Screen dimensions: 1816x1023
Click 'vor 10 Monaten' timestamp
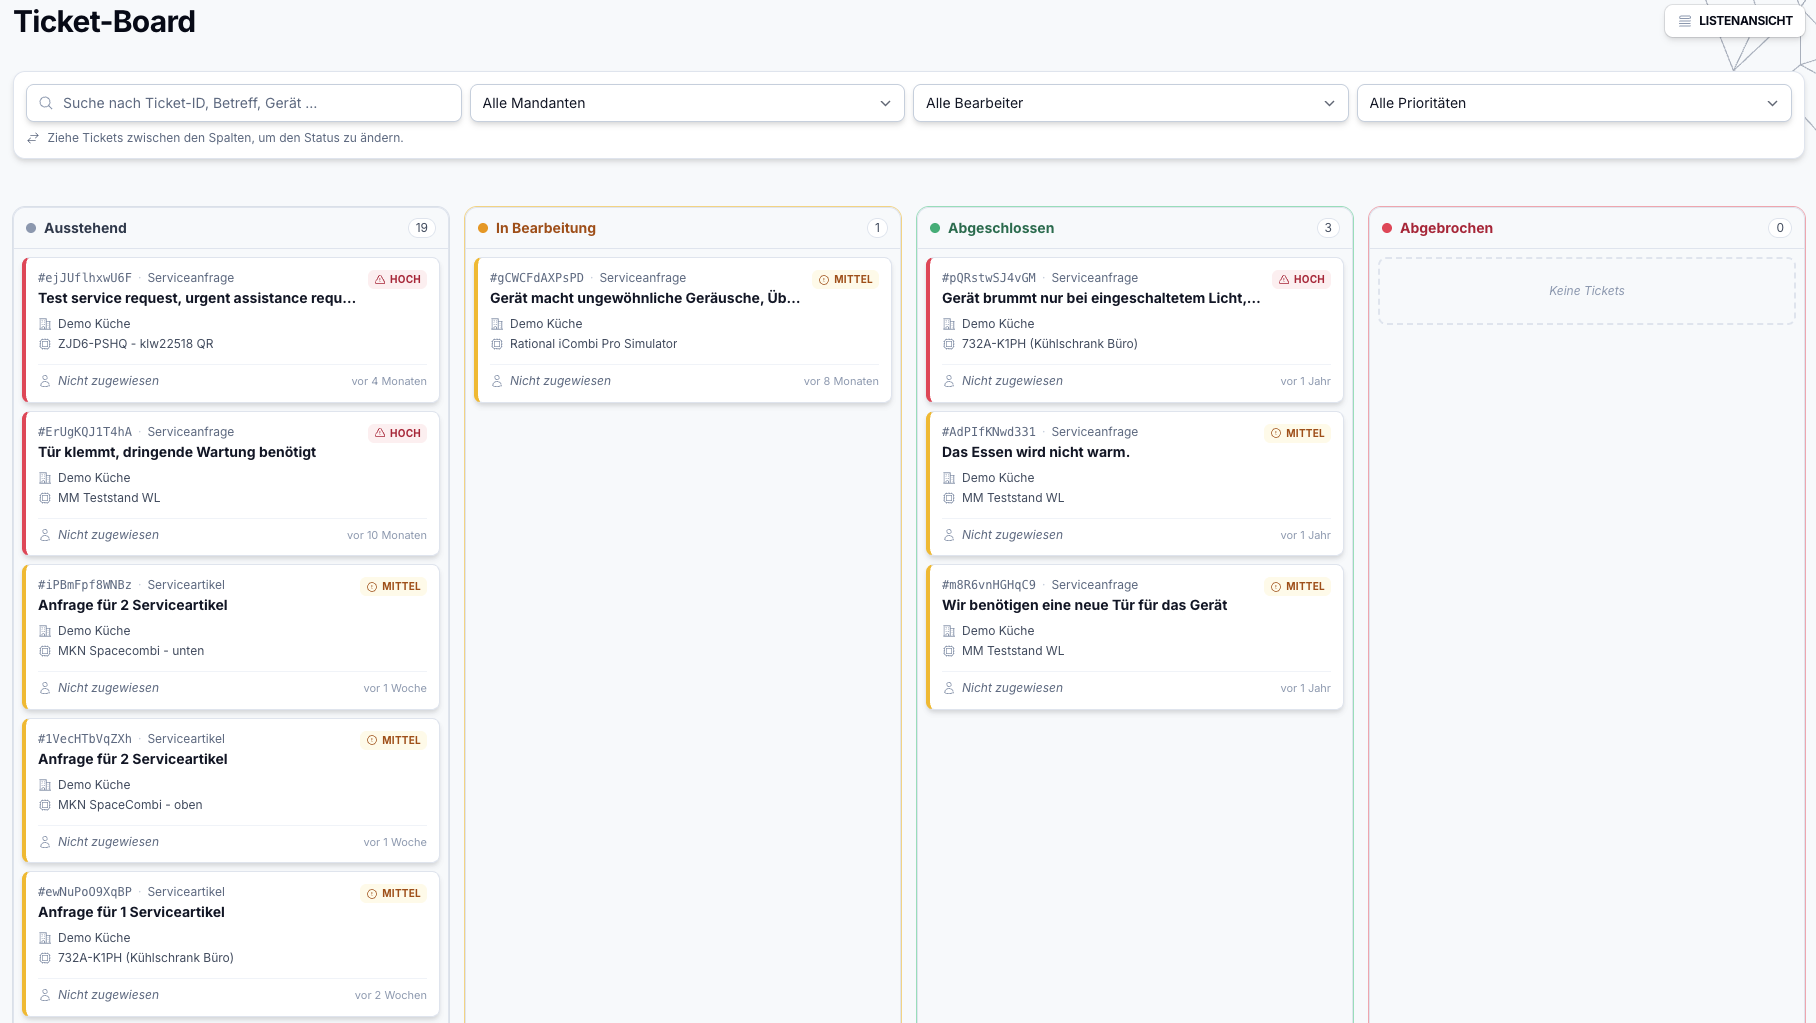pyautogui.click(x=387, y=535)
